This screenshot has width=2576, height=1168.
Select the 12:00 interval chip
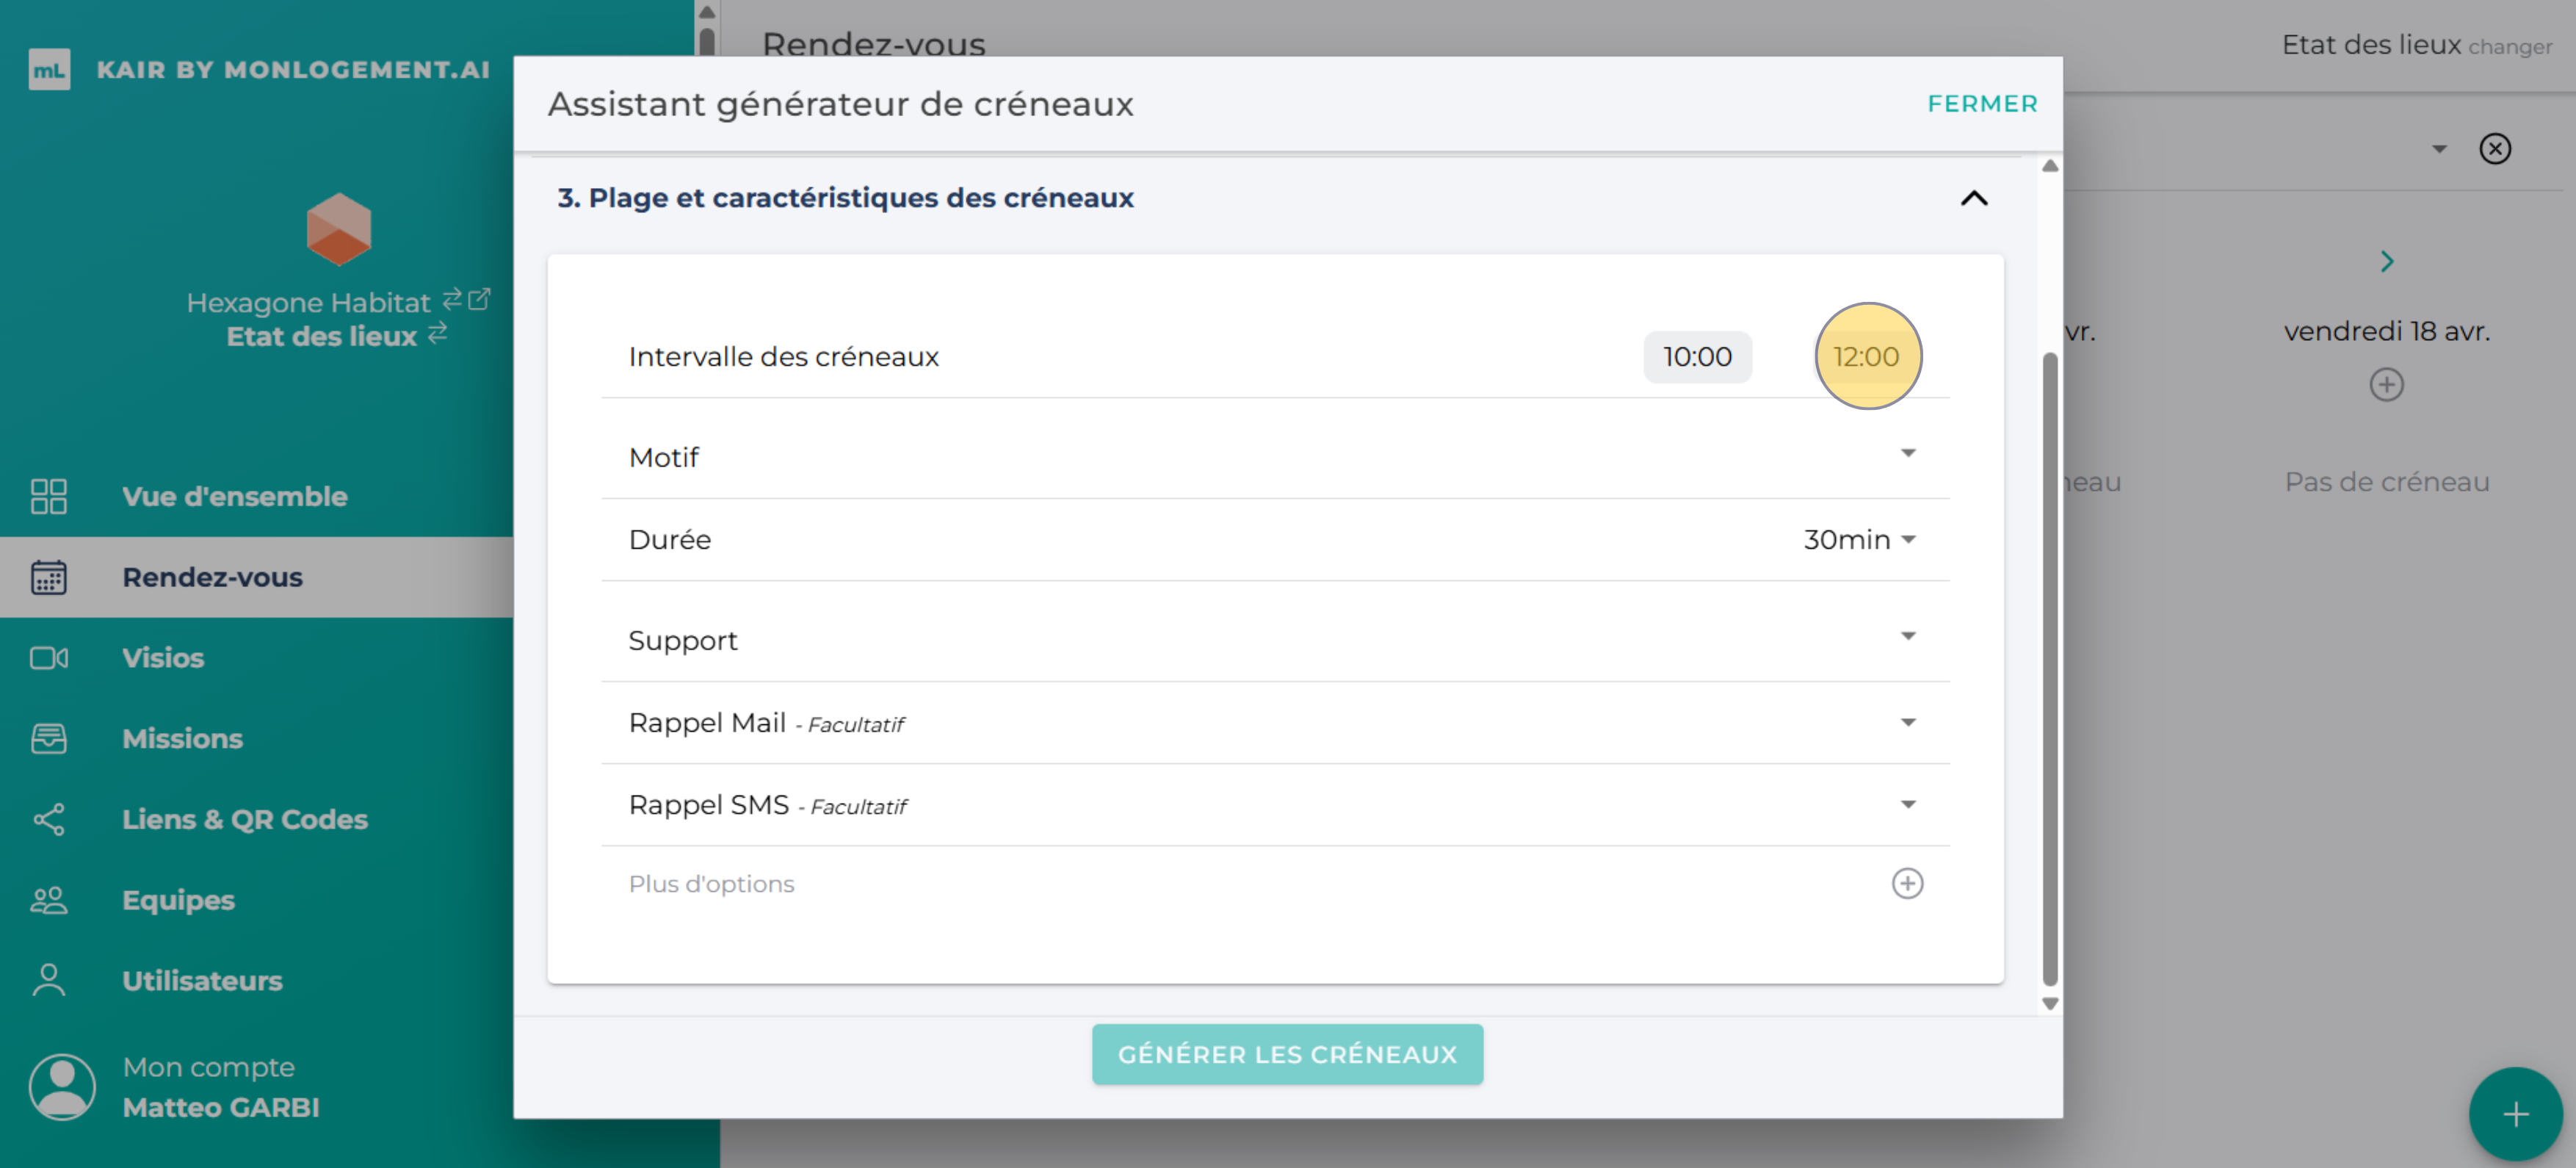pos(1867,357)
